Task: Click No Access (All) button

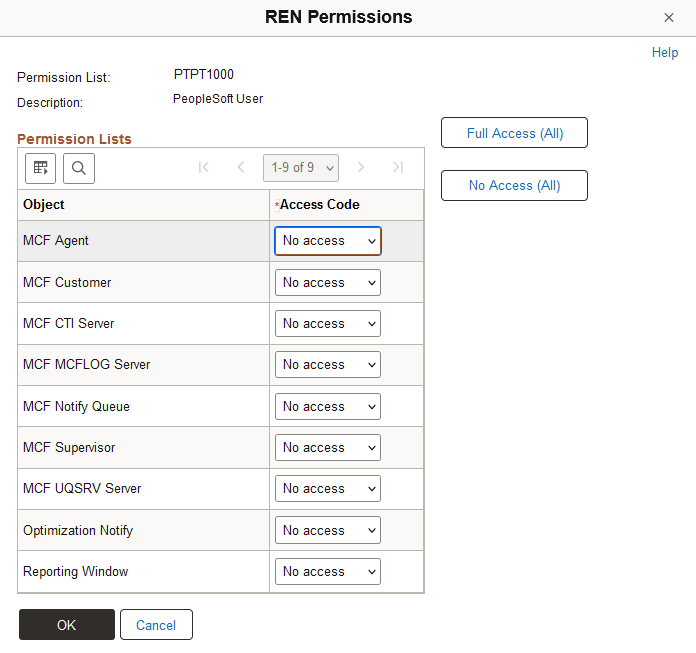Action: [x=514, y=185]
